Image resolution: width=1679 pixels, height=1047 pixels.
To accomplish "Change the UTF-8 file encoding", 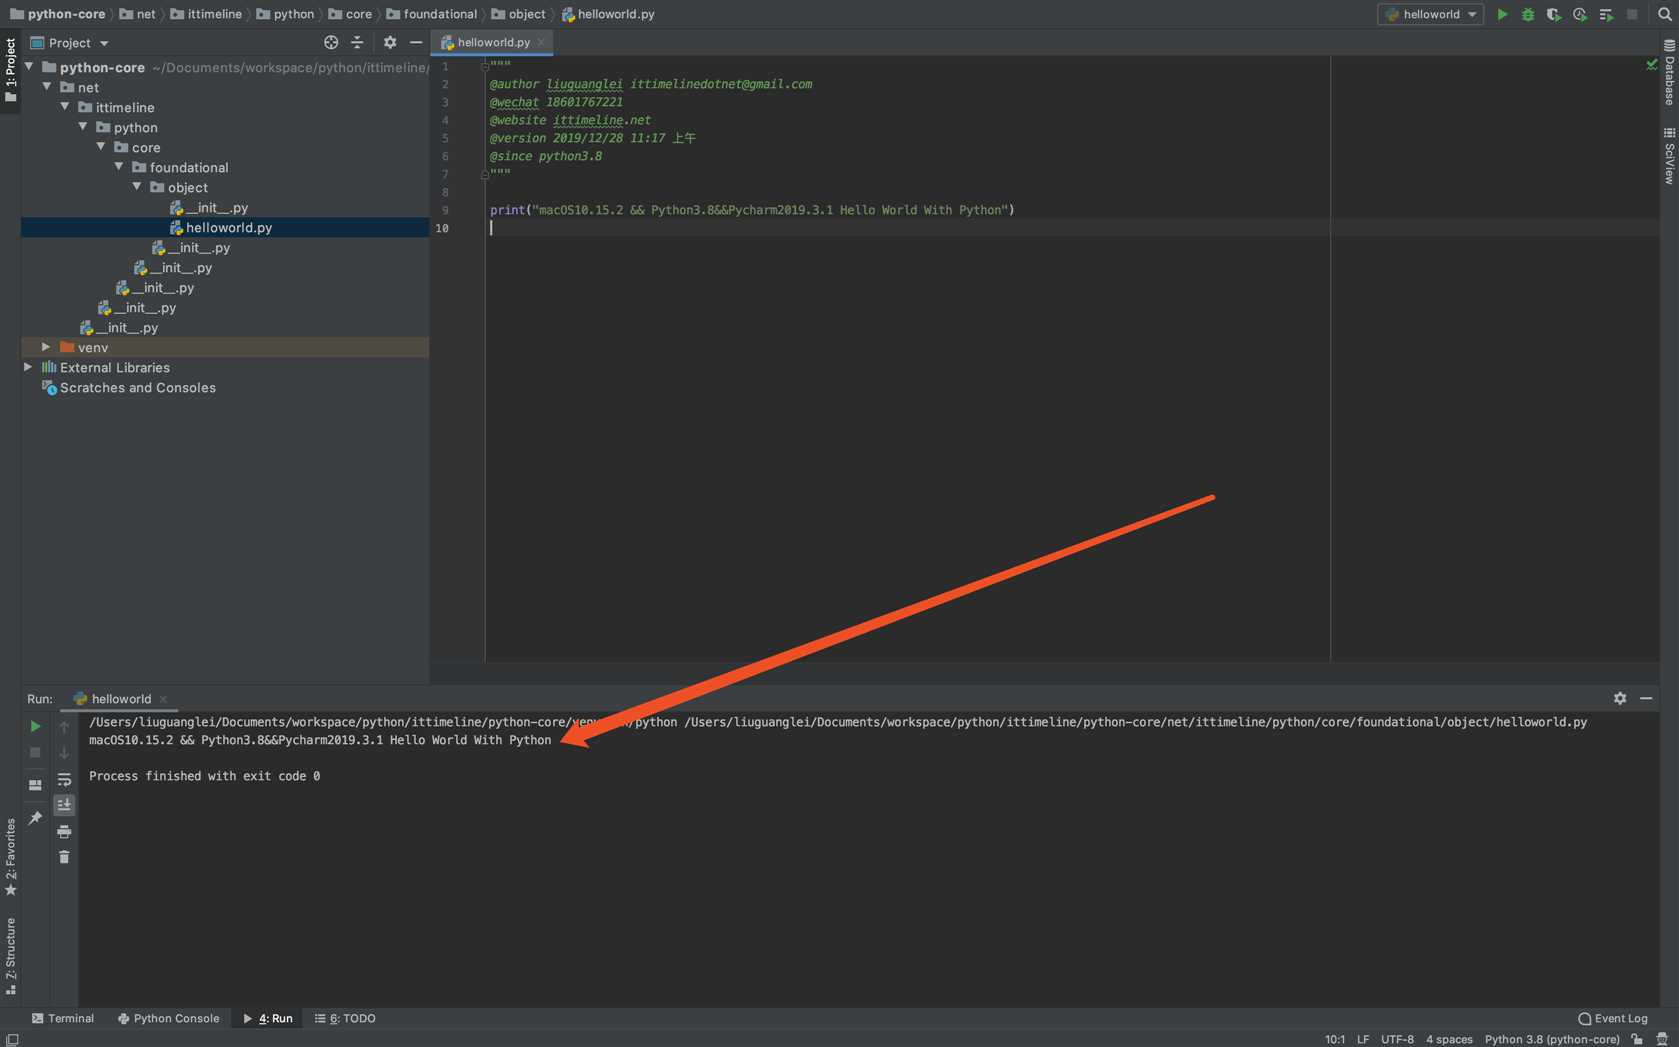I will click(1397, 1039).
